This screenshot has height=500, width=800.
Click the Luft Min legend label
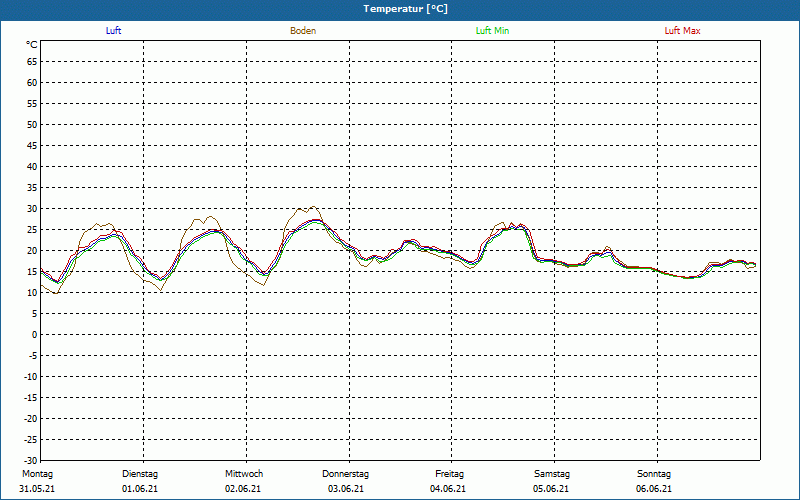pos(492,31)
